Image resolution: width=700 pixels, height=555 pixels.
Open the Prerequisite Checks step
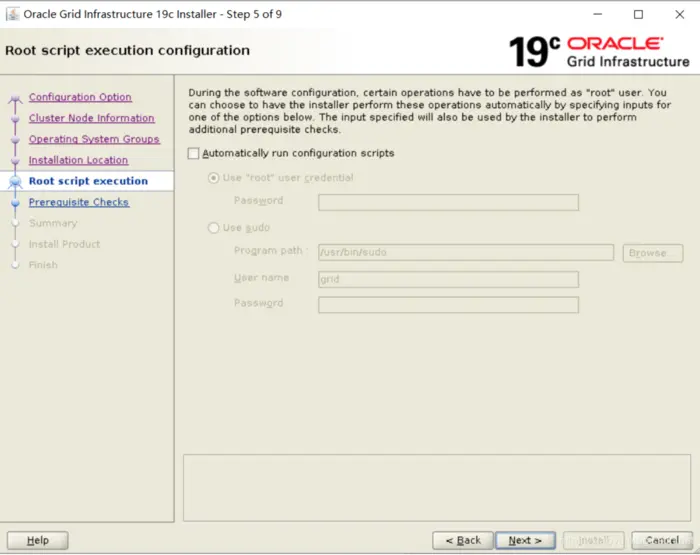coord(79,202)
